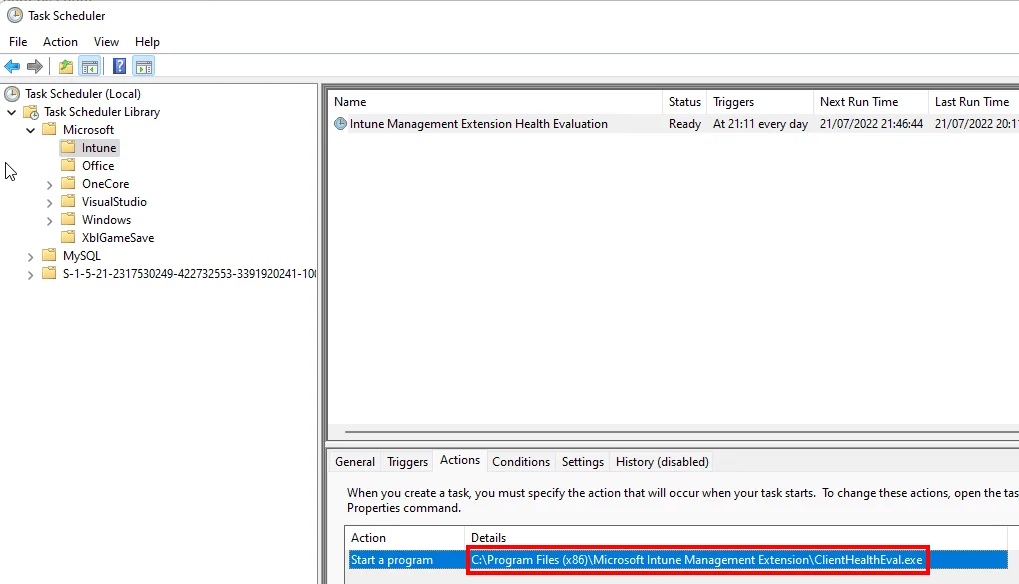The width and height of the screenshot is (1019, 584).
Task: Select Intune Management Extension Health Evaluation task name
Action: point(478,123)
